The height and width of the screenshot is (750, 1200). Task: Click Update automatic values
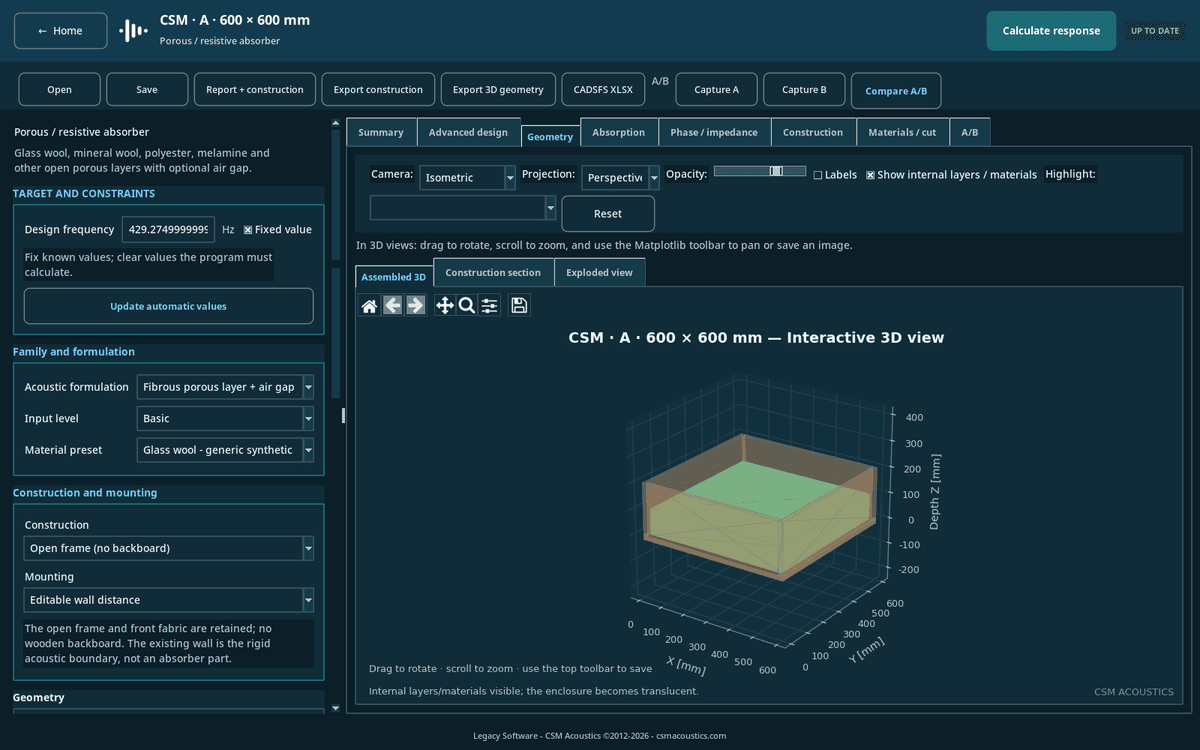[168, 306]
